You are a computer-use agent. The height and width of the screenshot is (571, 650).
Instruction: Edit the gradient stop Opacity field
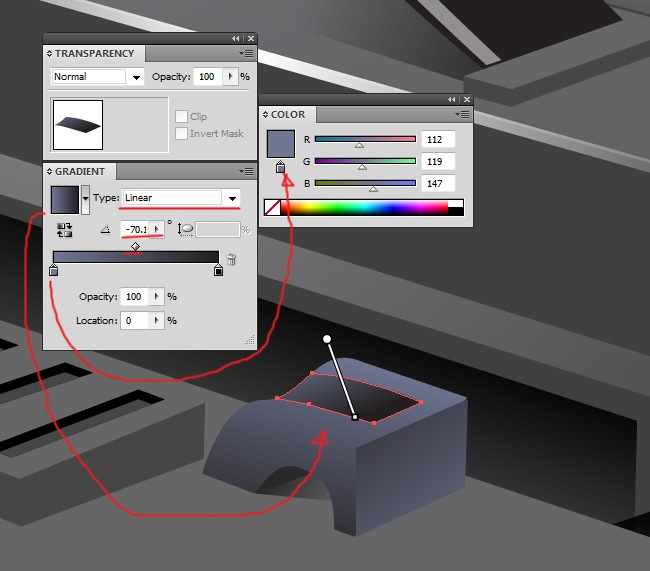click(x=134, y=296)
